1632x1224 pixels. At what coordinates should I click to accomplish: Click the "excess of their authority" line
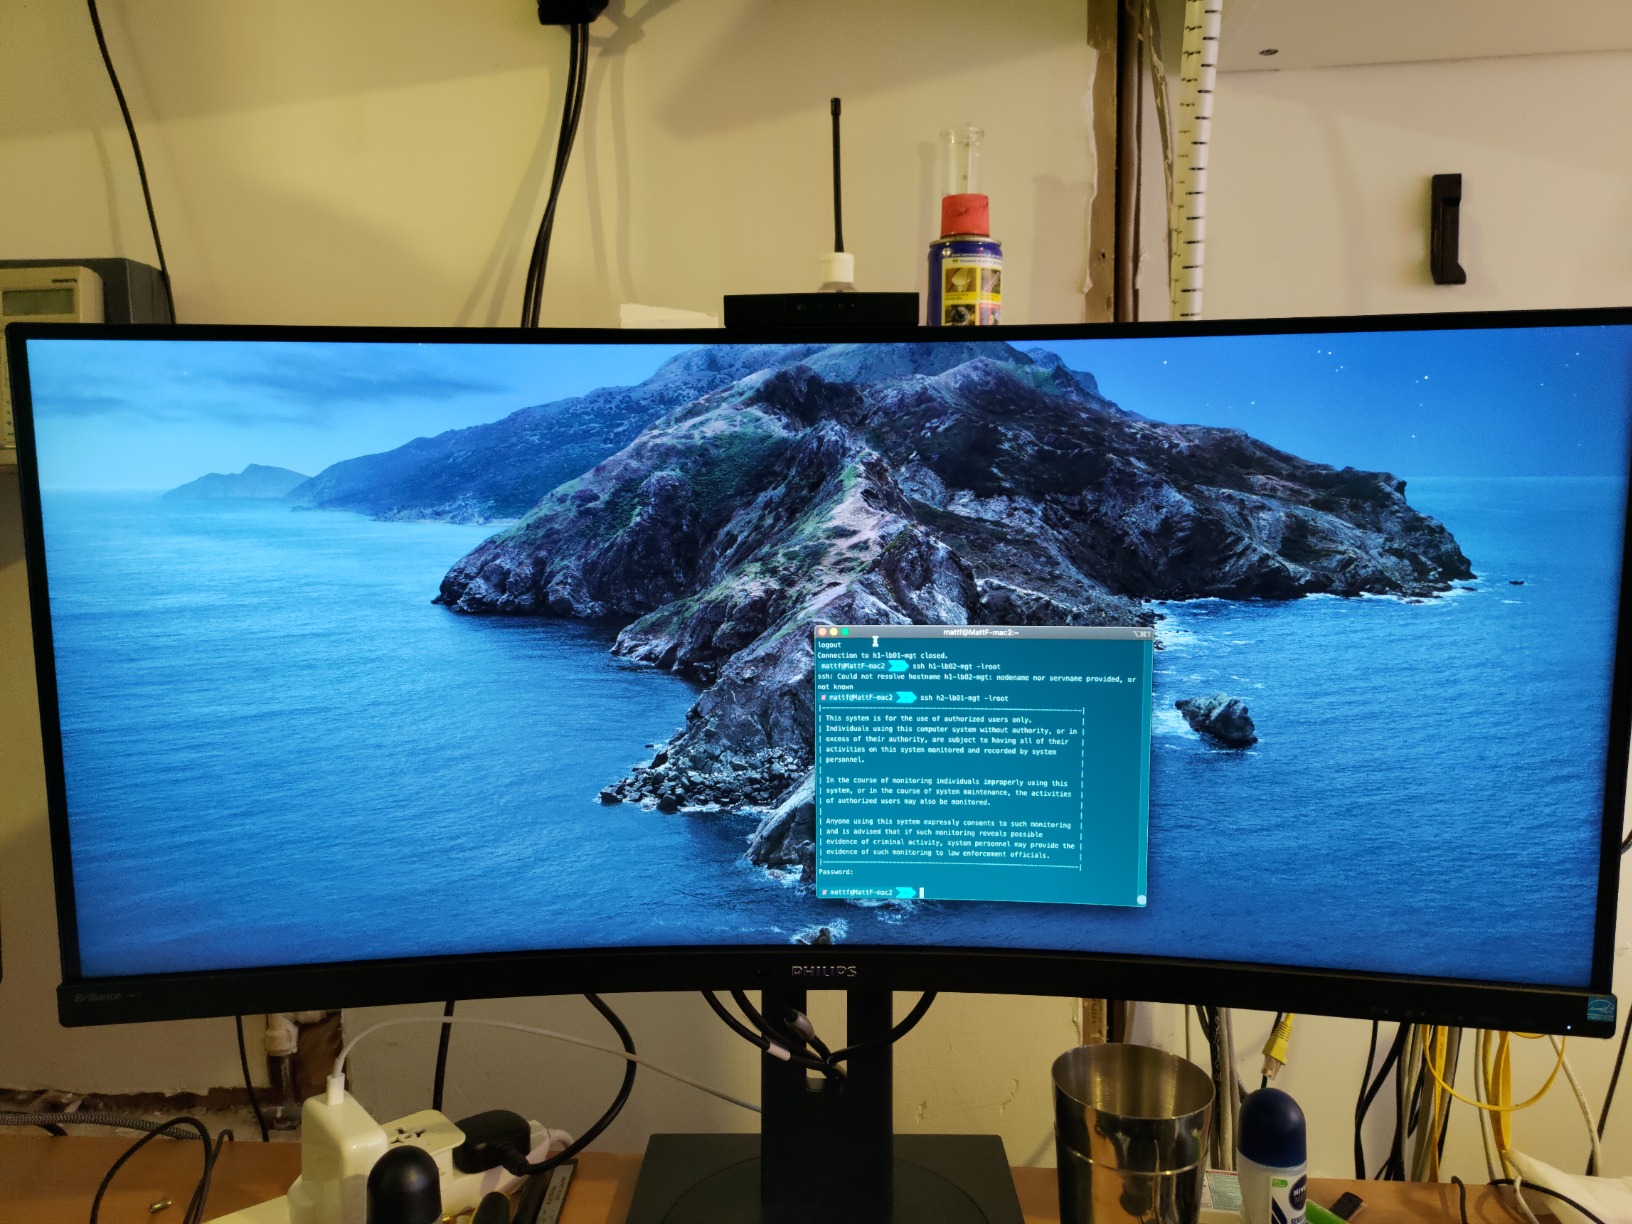(947, 740)
